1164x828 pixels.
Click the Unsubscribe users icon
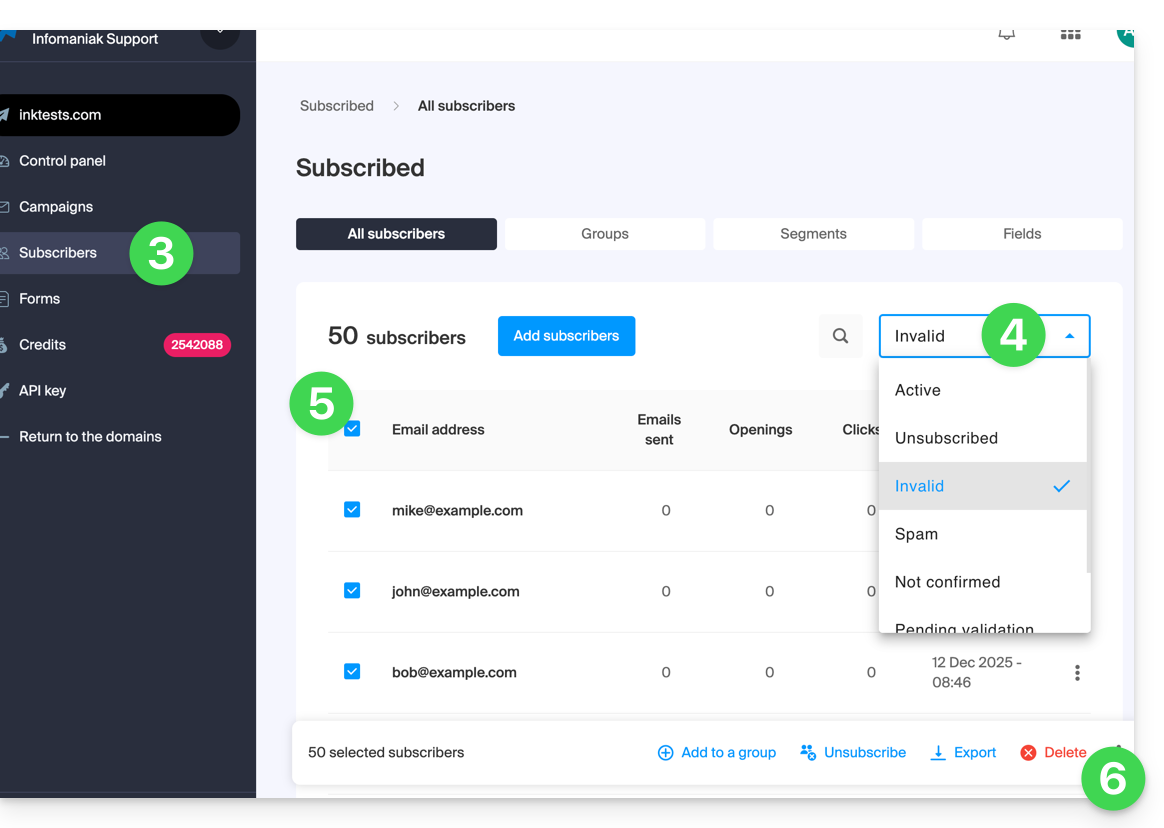[x=808, y=752]
